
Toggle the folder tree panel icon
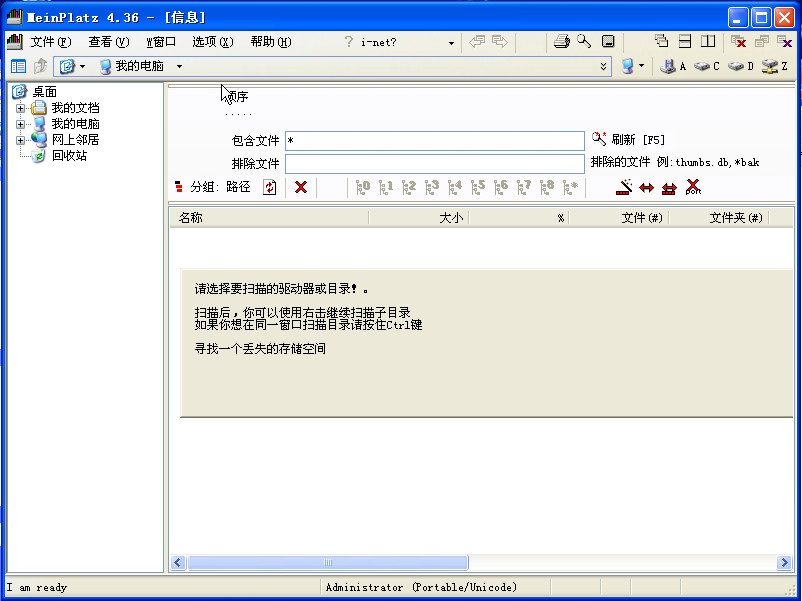click(x=18, y=66)
